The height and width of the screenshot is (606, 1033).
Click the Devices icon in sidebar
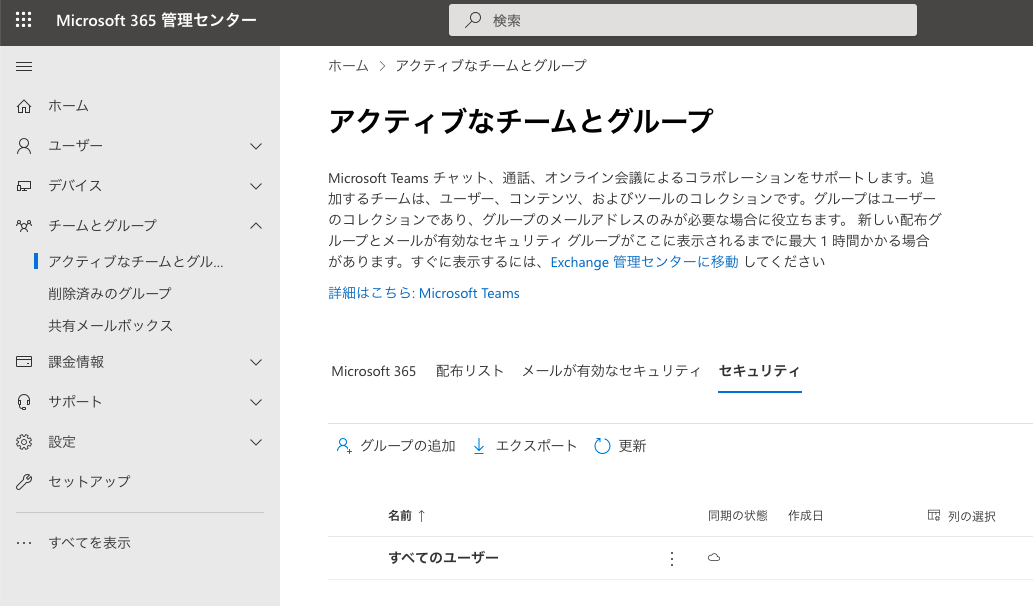[24, 186]
